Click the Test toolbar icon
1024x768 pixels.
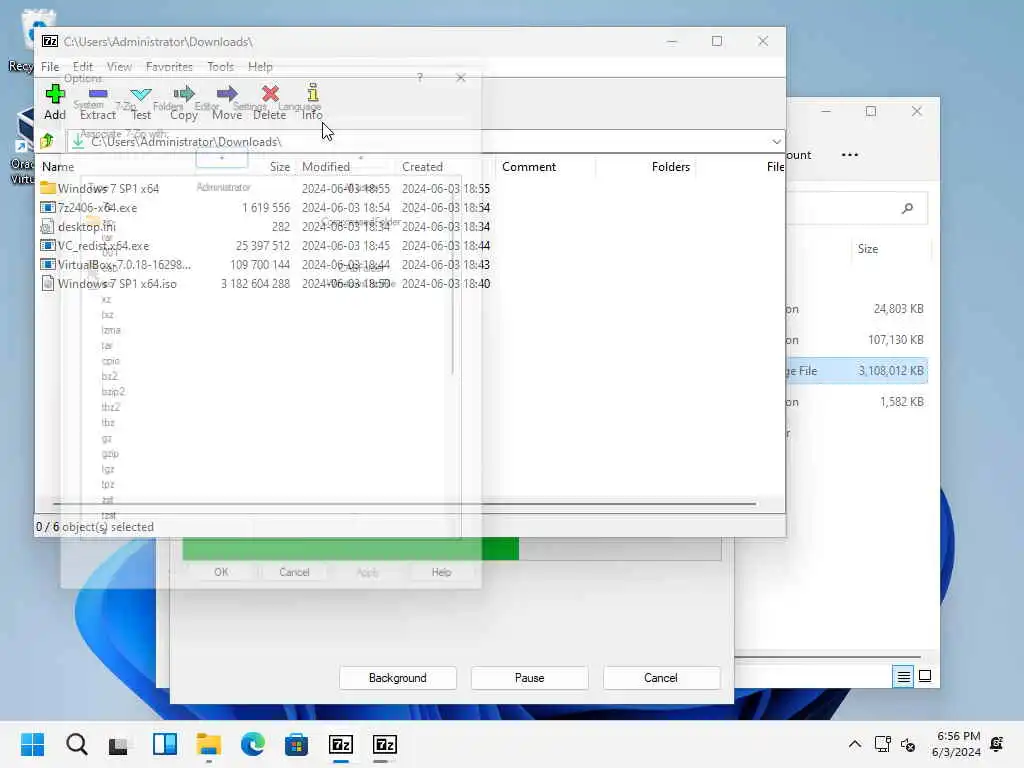pos(140,95)
